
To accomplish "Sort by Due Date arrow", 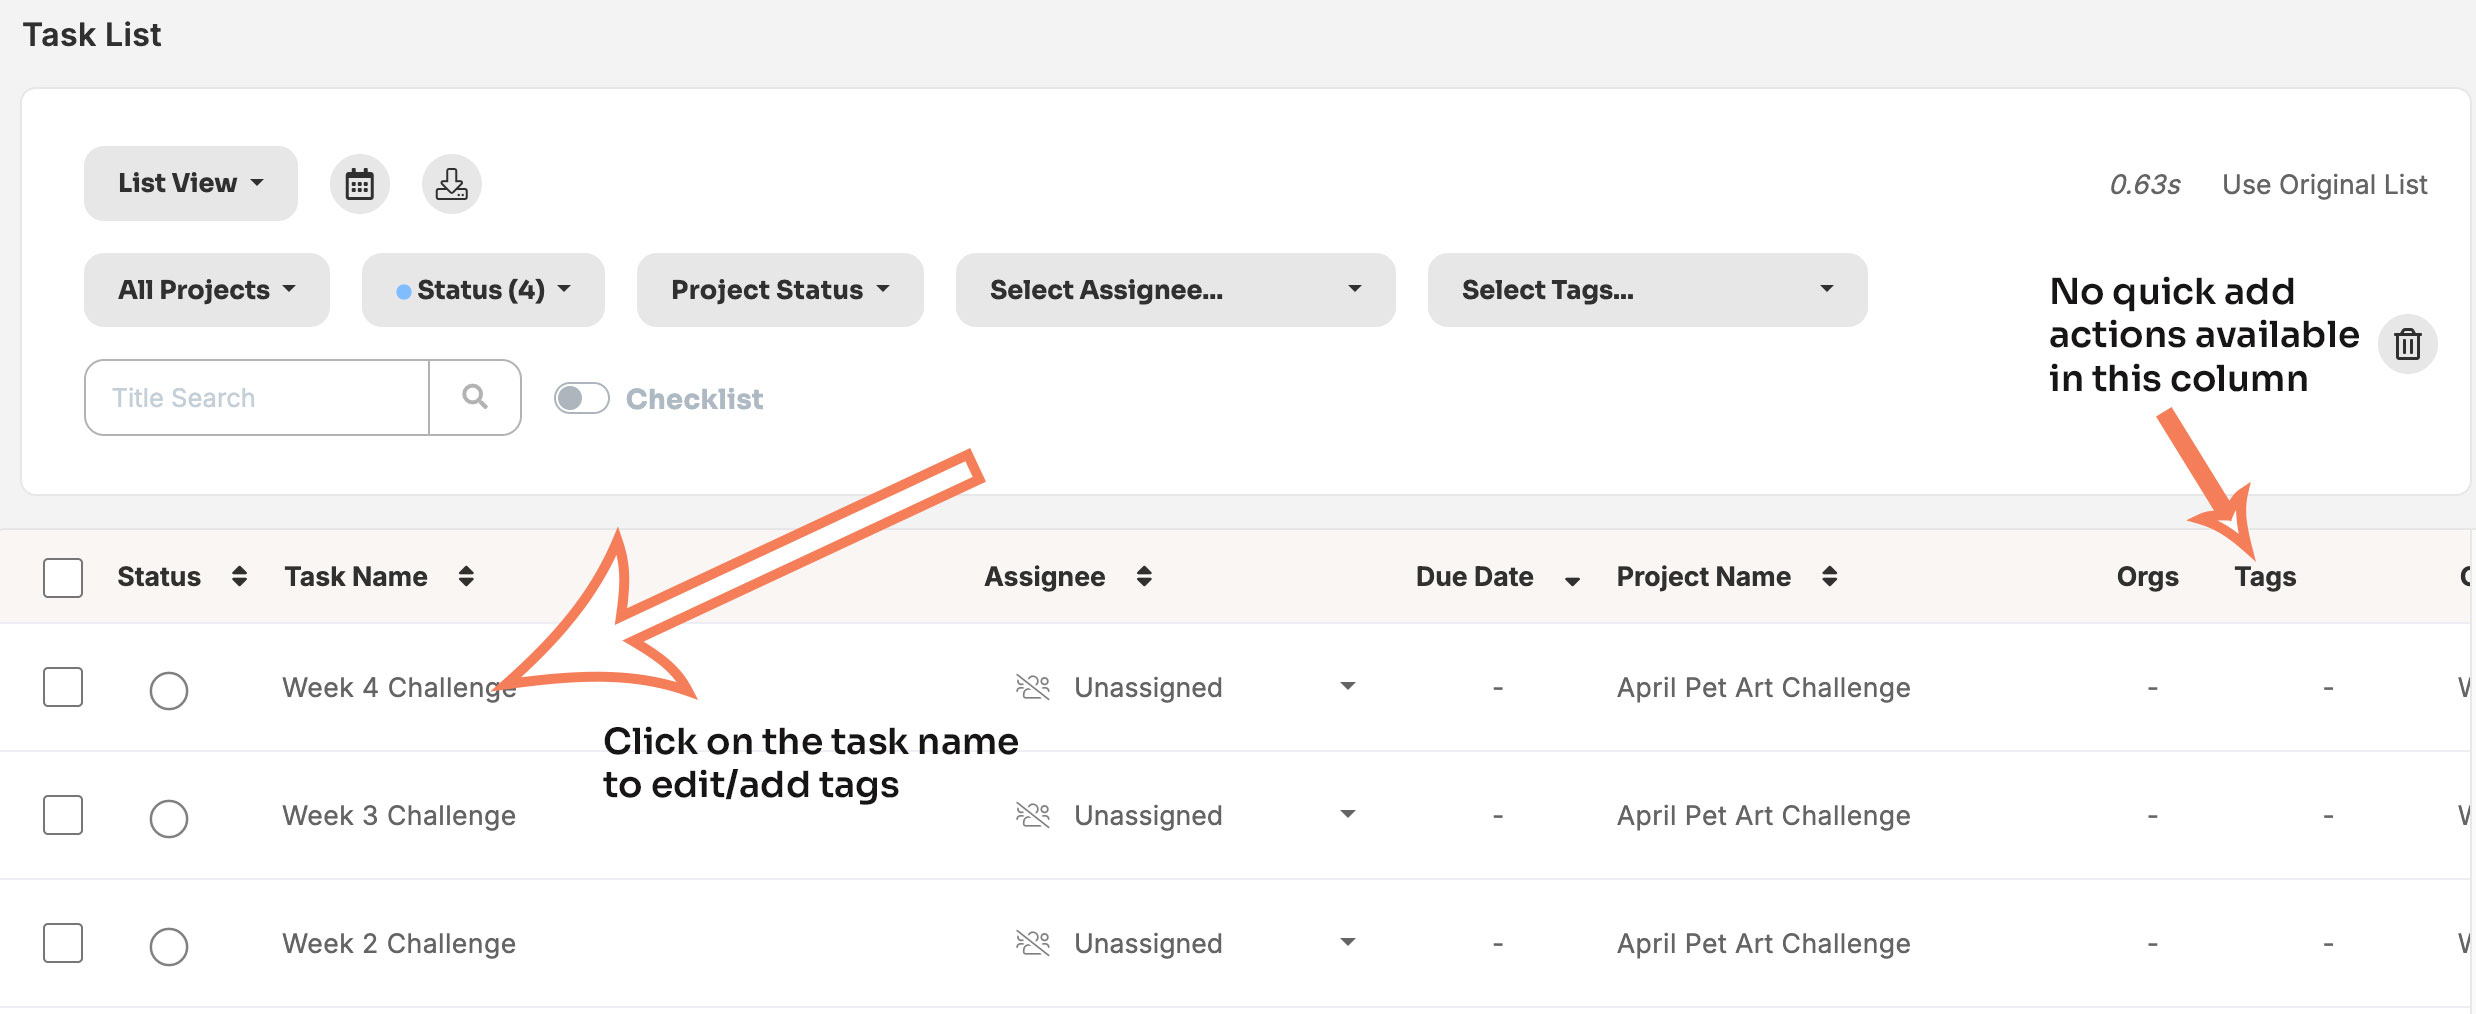I will 1572,581.
